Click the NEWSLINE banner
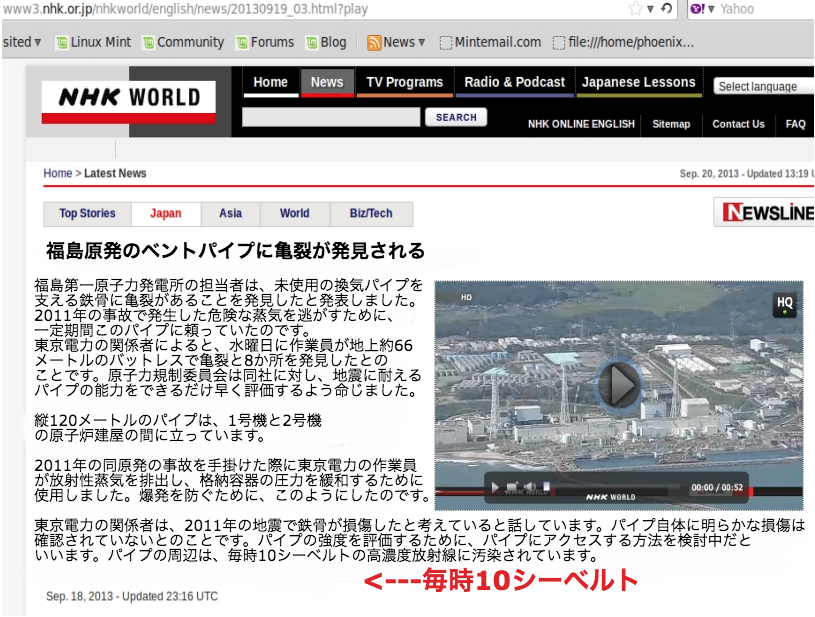This screenshot has width=815, height=617. tap(765, 212)
